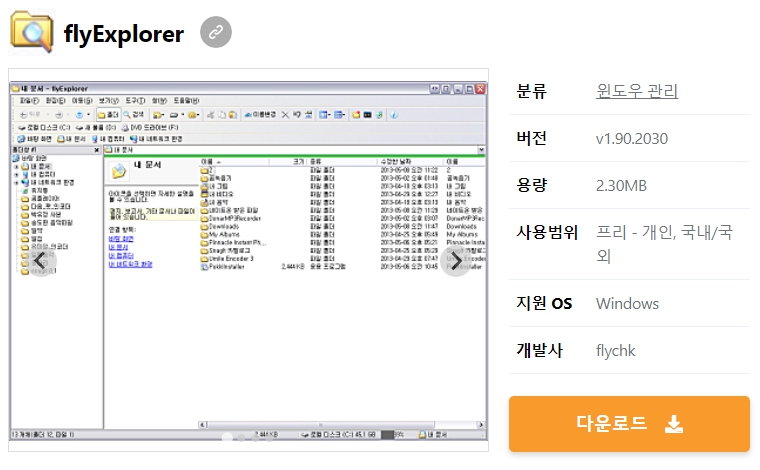Select the 곰플레이어 folder in the tree
Image resolution: width=760 pixels, height=470 pixels.
pyautogui.click(x=40, y=199)
